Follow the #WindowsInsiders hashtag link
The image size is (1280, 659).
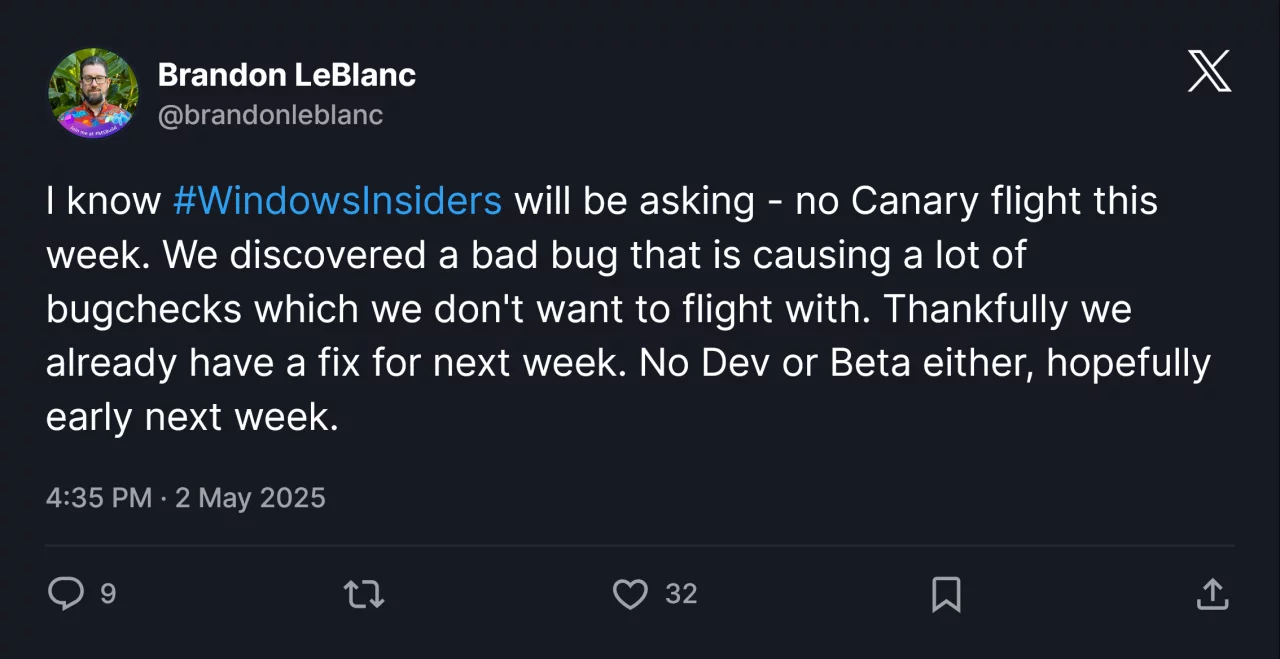coord(337,201)
